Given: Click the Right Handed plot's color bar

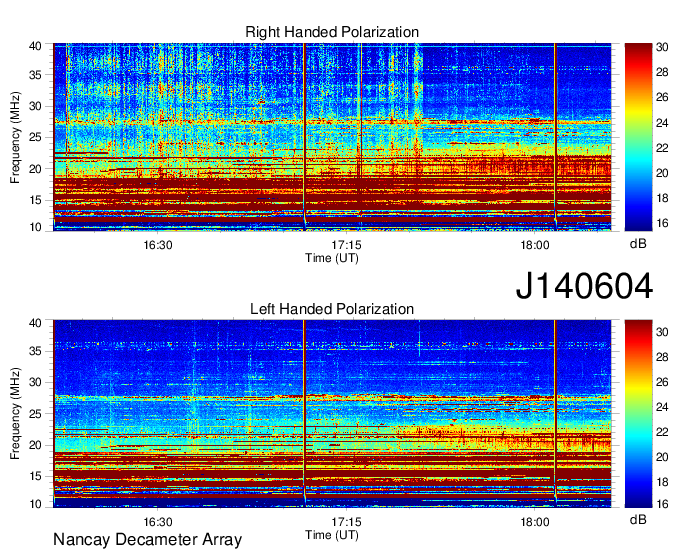Looking at the screenshot, I should [x=638, y=137].
